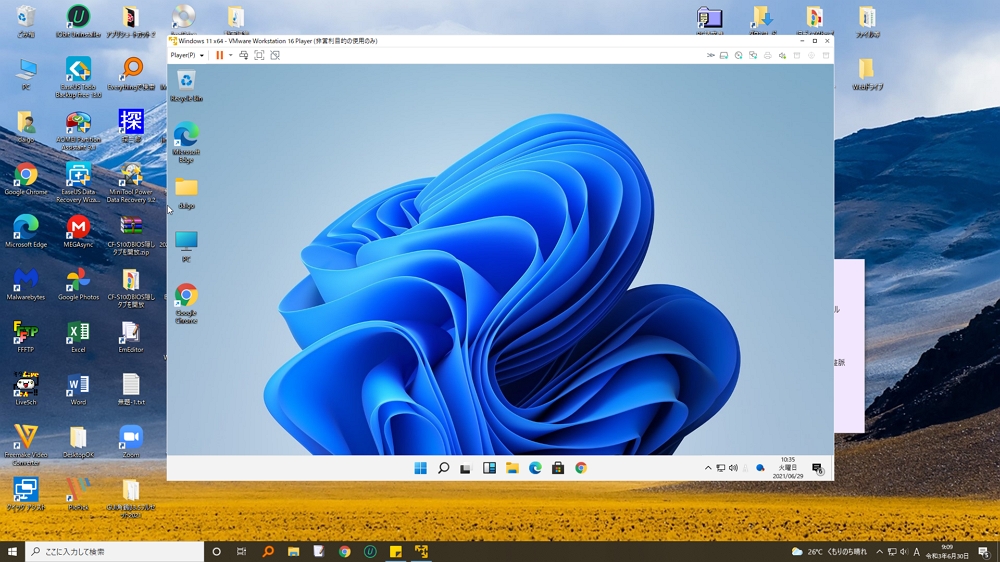This screenshot has height=562, width=1000.
Task: Open Sticky Notes on the host taskbar
Action: point(395,552)
